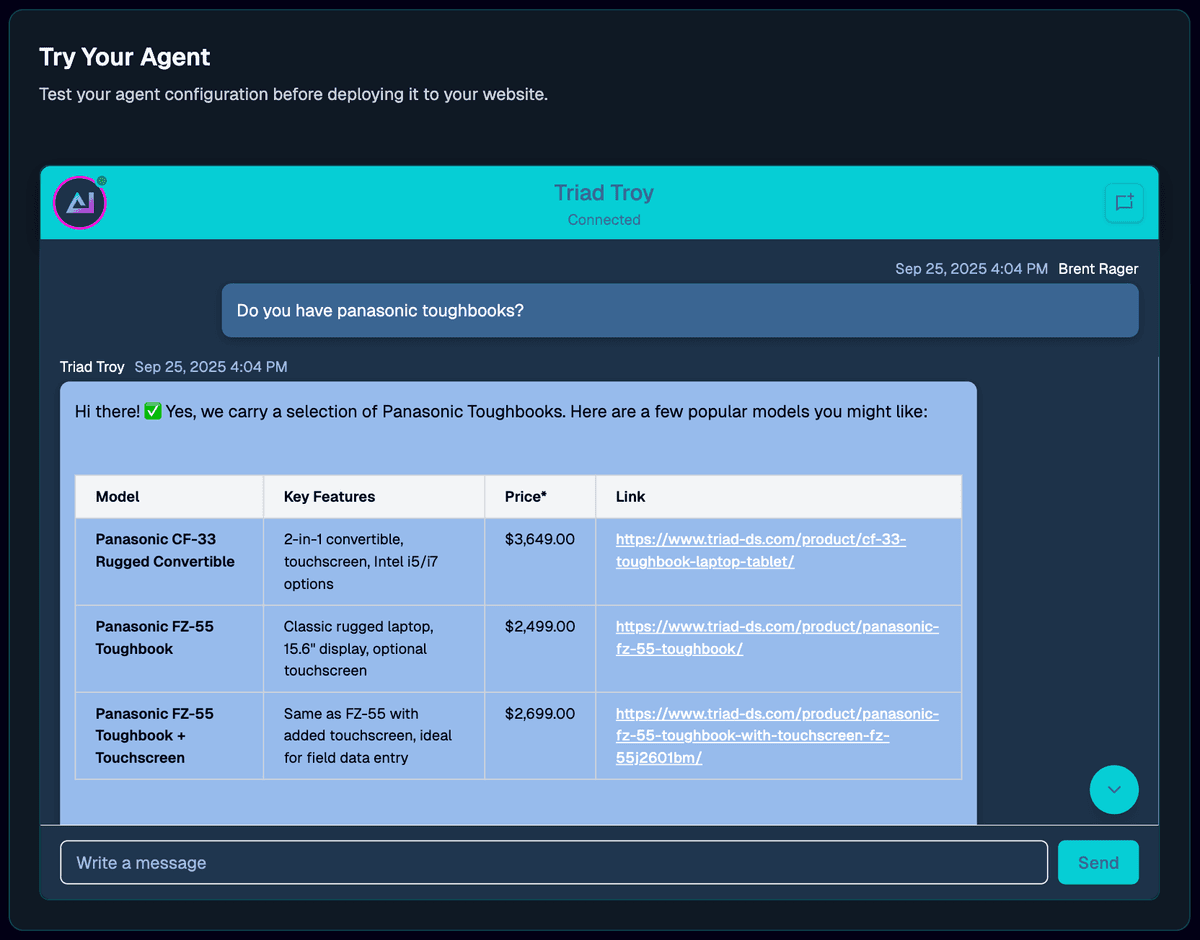Click the Brent Rager sender name

click(x=1098, y=269)
